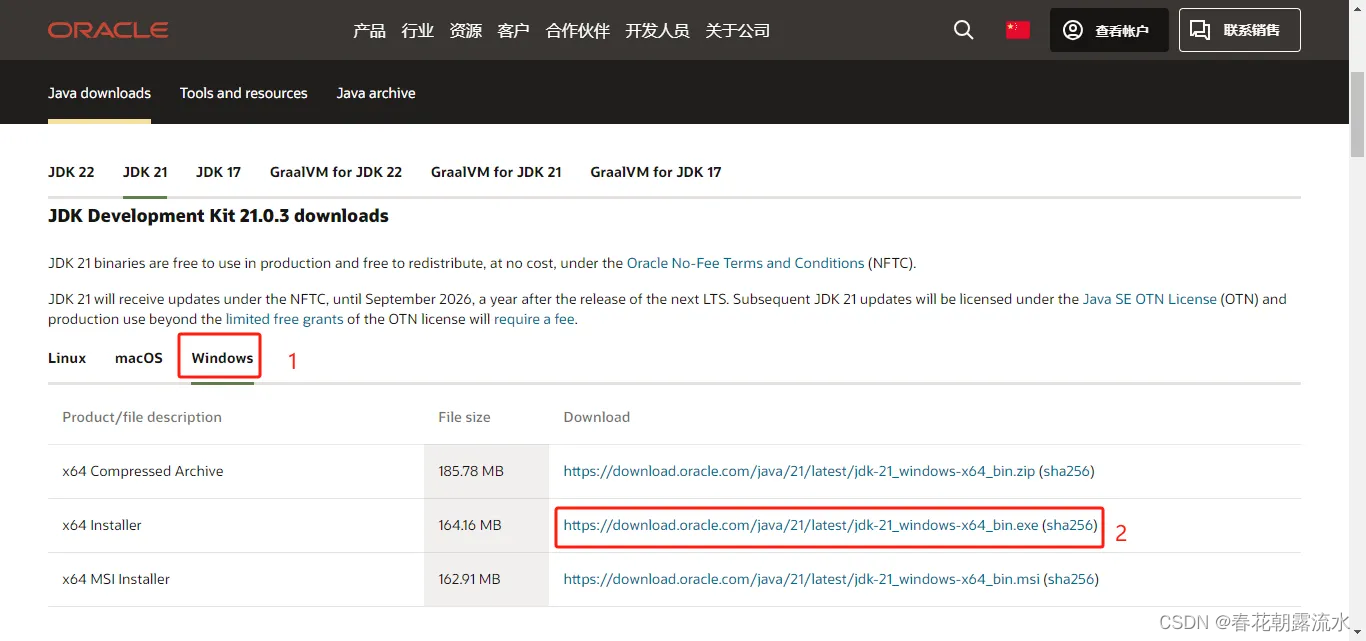The width and height of the screenshot is (1366, 641).
Task: Click the 联系销售 contact sales button
Action: (1240, 30)
